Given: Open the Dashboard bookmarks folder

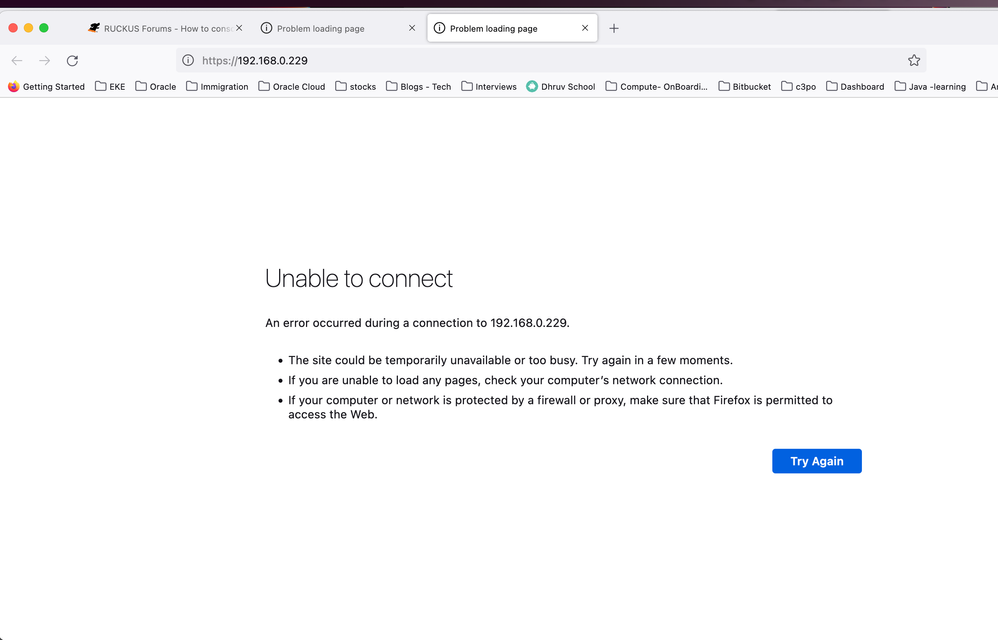Looking at the screenshot, I should [x=854, y=87].
